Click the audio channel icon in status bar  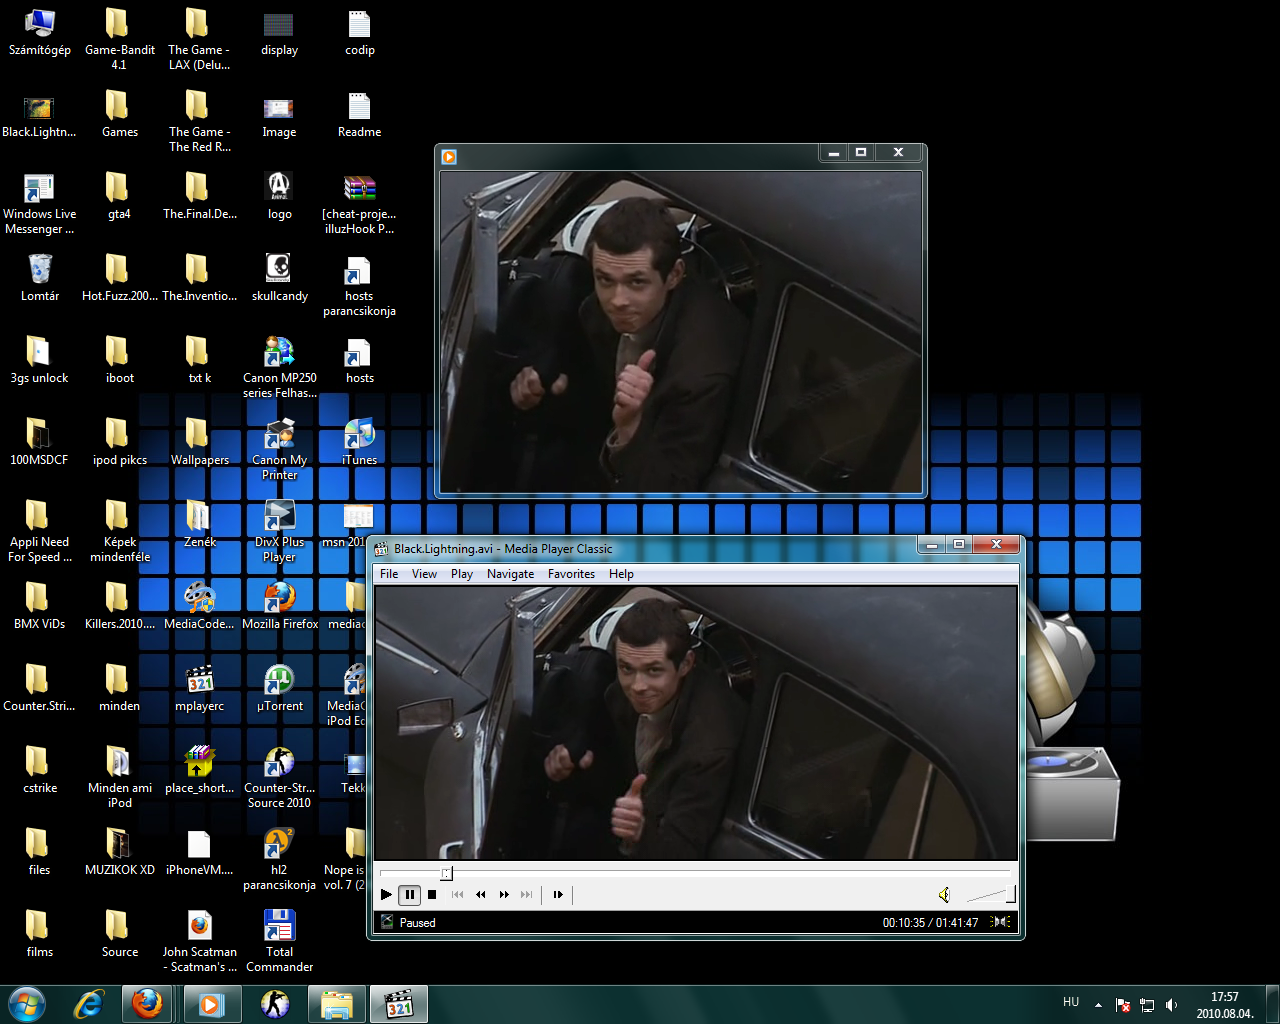point(1000,922)
